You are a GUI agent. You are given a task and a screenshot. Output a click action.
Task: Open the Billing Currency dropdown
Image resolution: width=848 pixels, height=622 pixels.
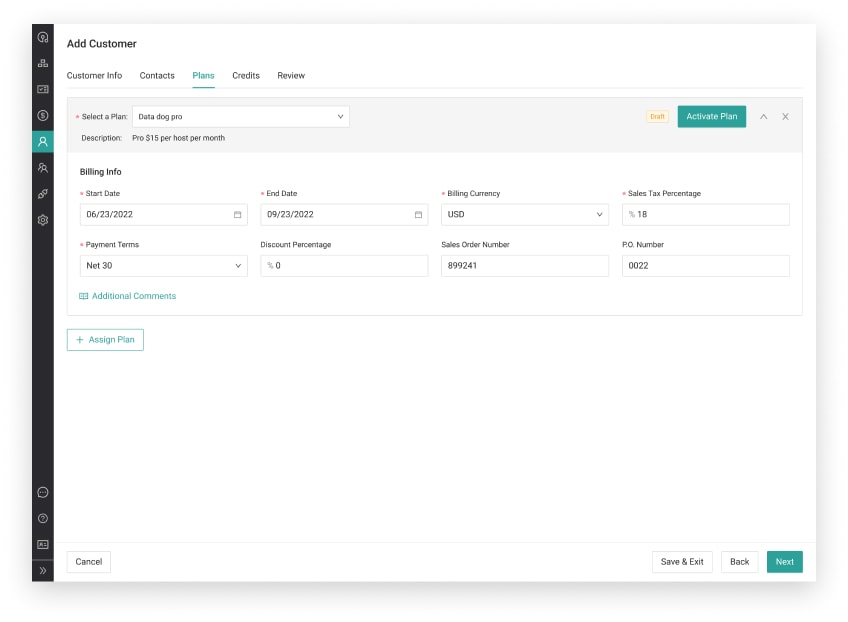click(x=524, y=215)
